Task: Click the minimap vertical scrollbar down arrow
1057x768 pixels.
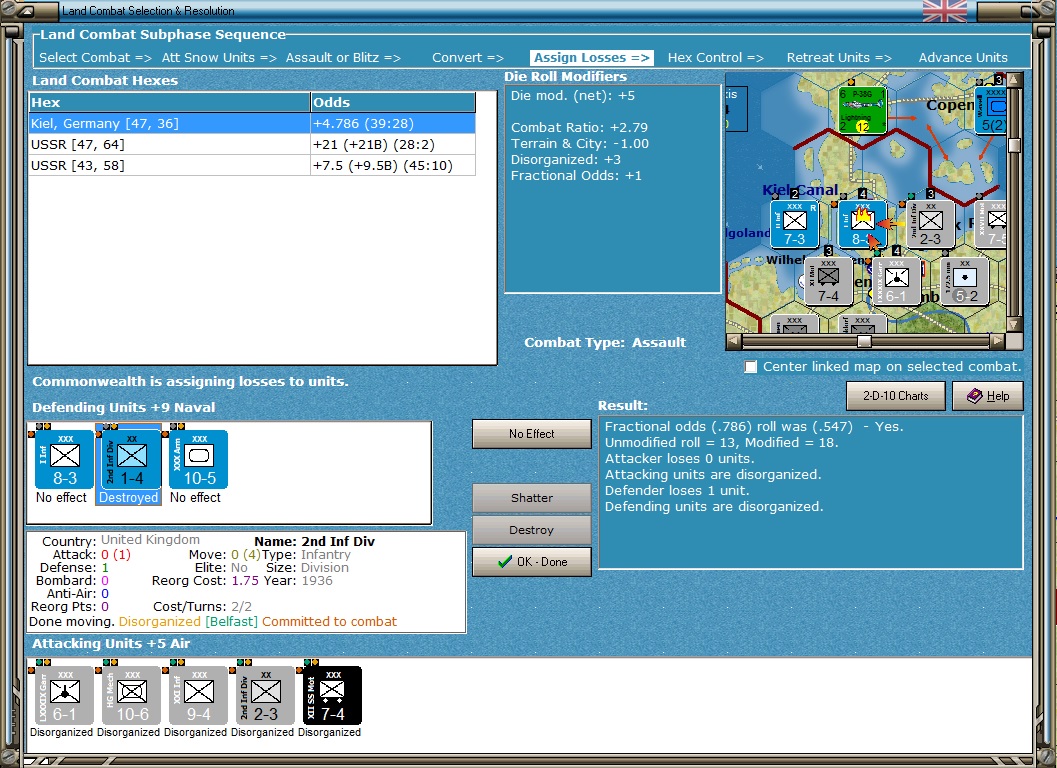Action: (x=1014, y=324)
